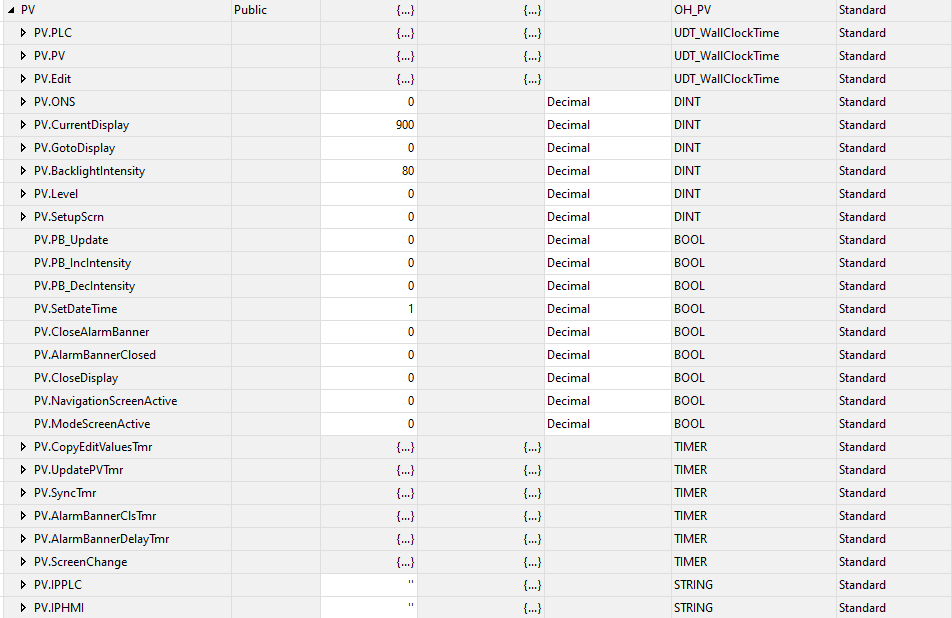Expand the PV.BacklightIntensity tag
The width and height of the screenshot is (952, 618).
coord(23,171)
